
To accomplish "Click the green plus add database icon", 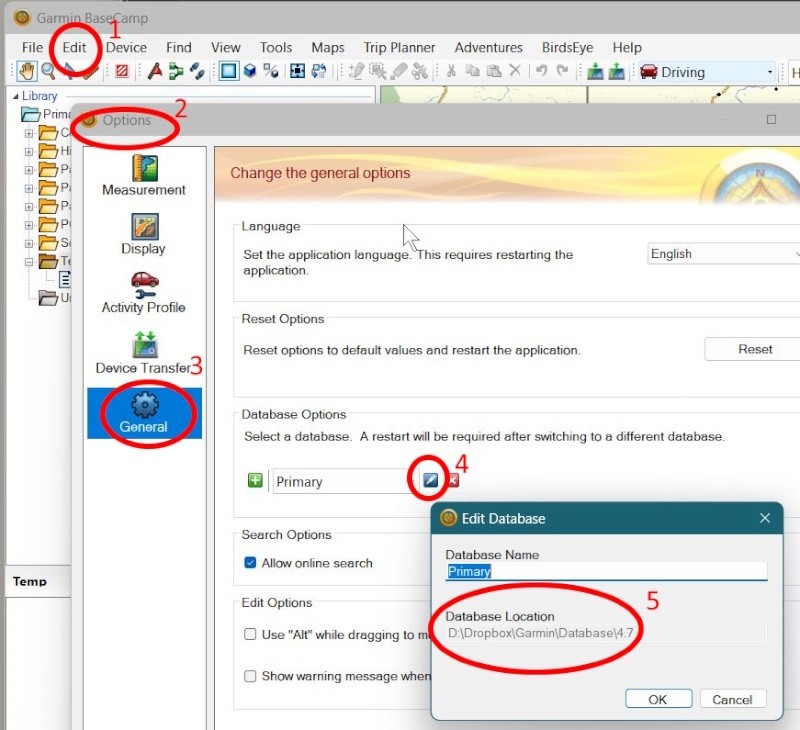I will 255,480.
